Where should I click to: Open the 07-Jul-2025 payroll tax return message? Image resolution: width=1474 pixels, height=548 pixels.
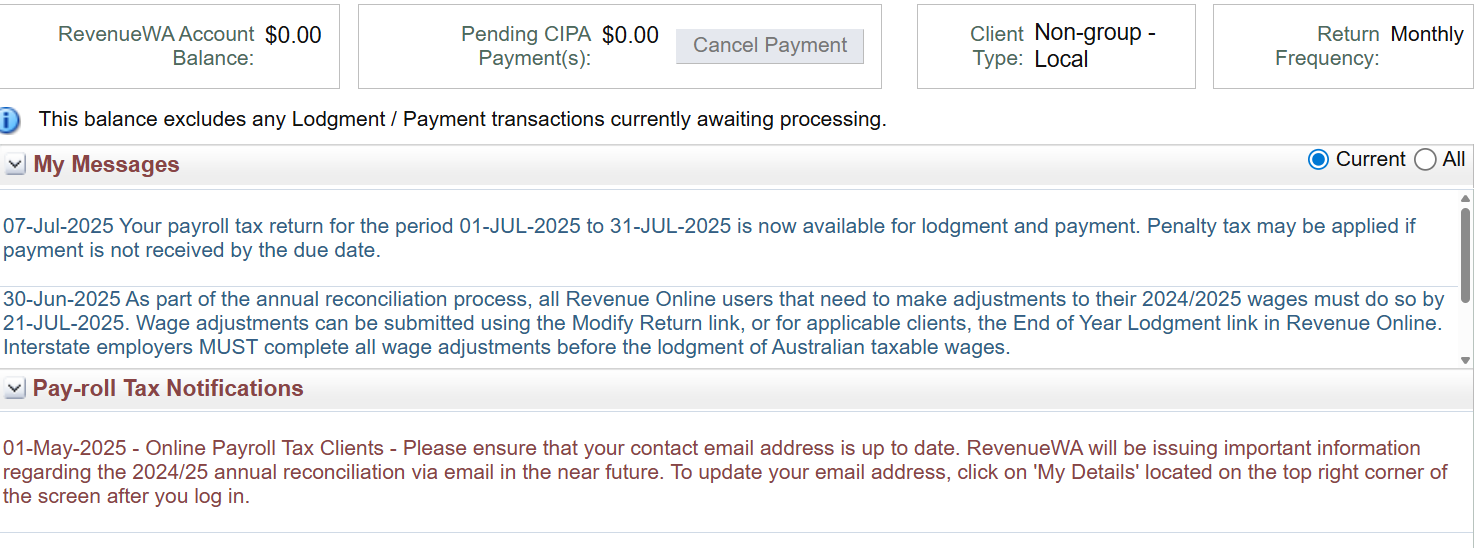pyautogui.click(x=710, y=238)
